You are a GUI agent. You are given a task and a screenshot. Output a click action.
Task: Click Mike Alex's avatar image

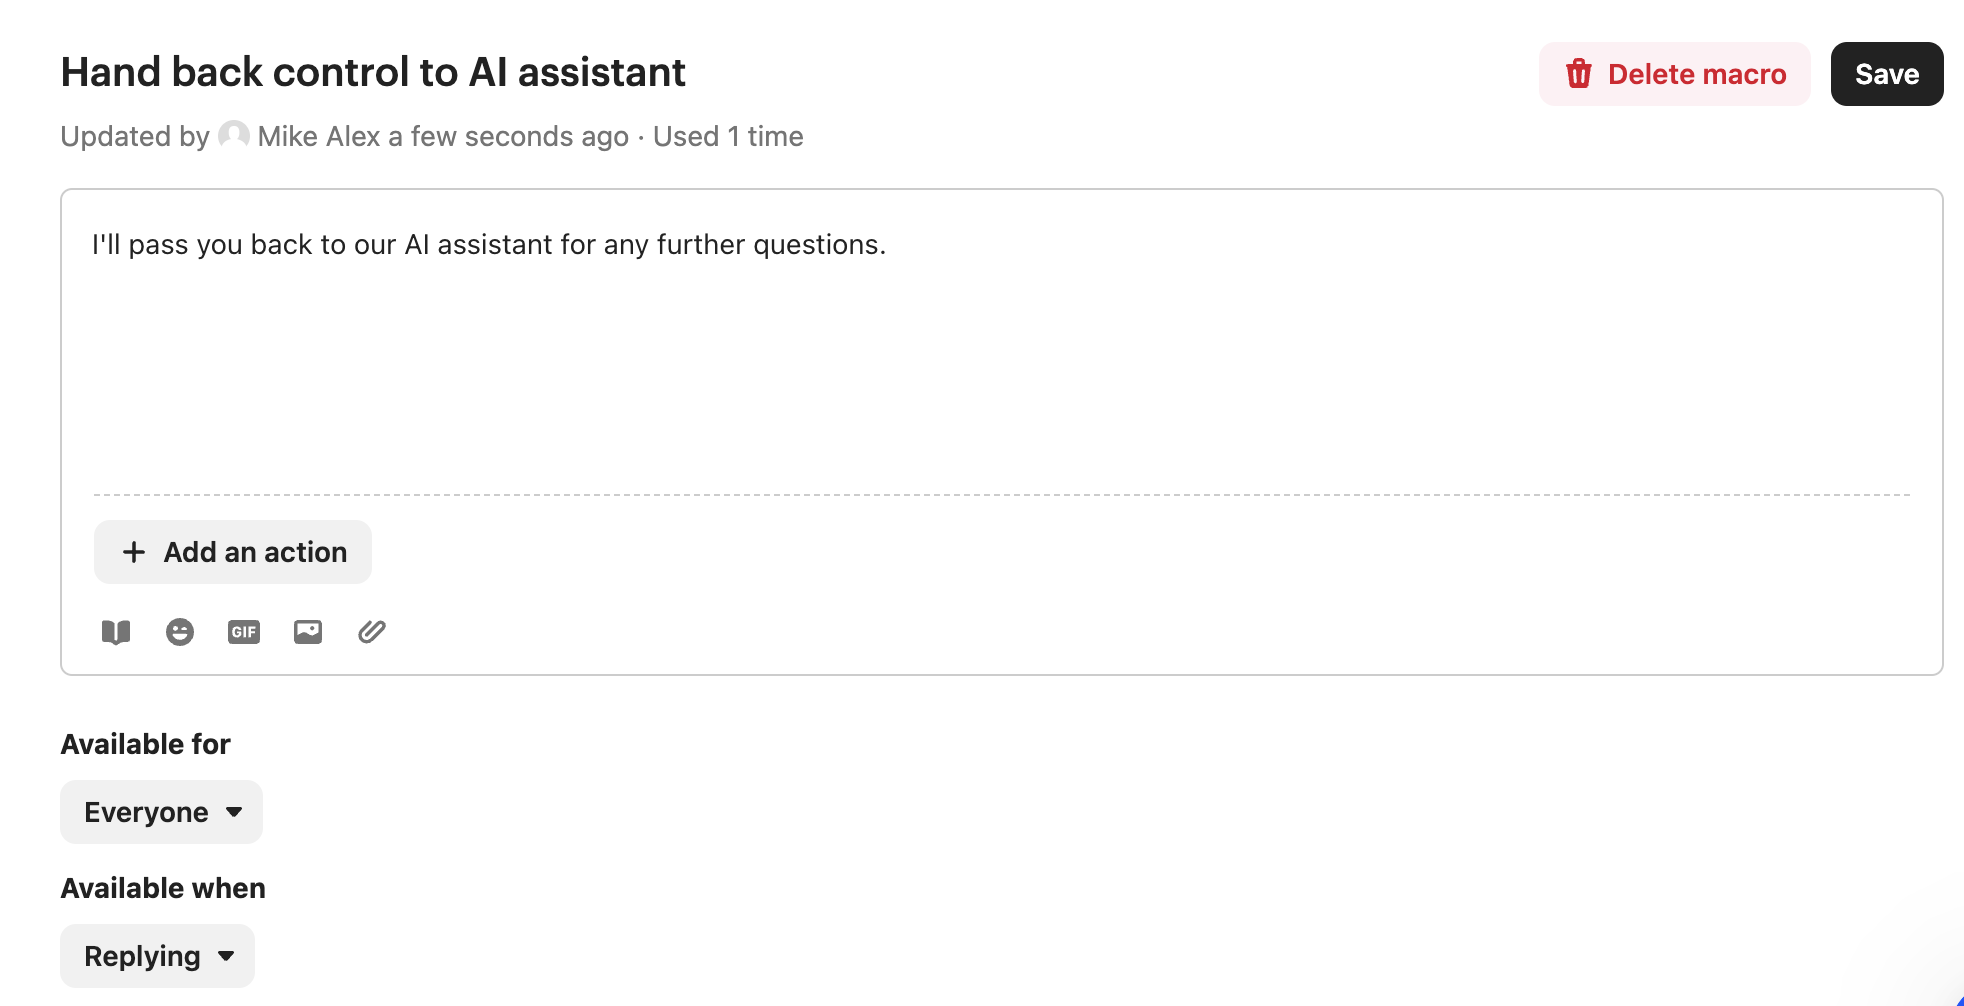click(x=234, y=135)
